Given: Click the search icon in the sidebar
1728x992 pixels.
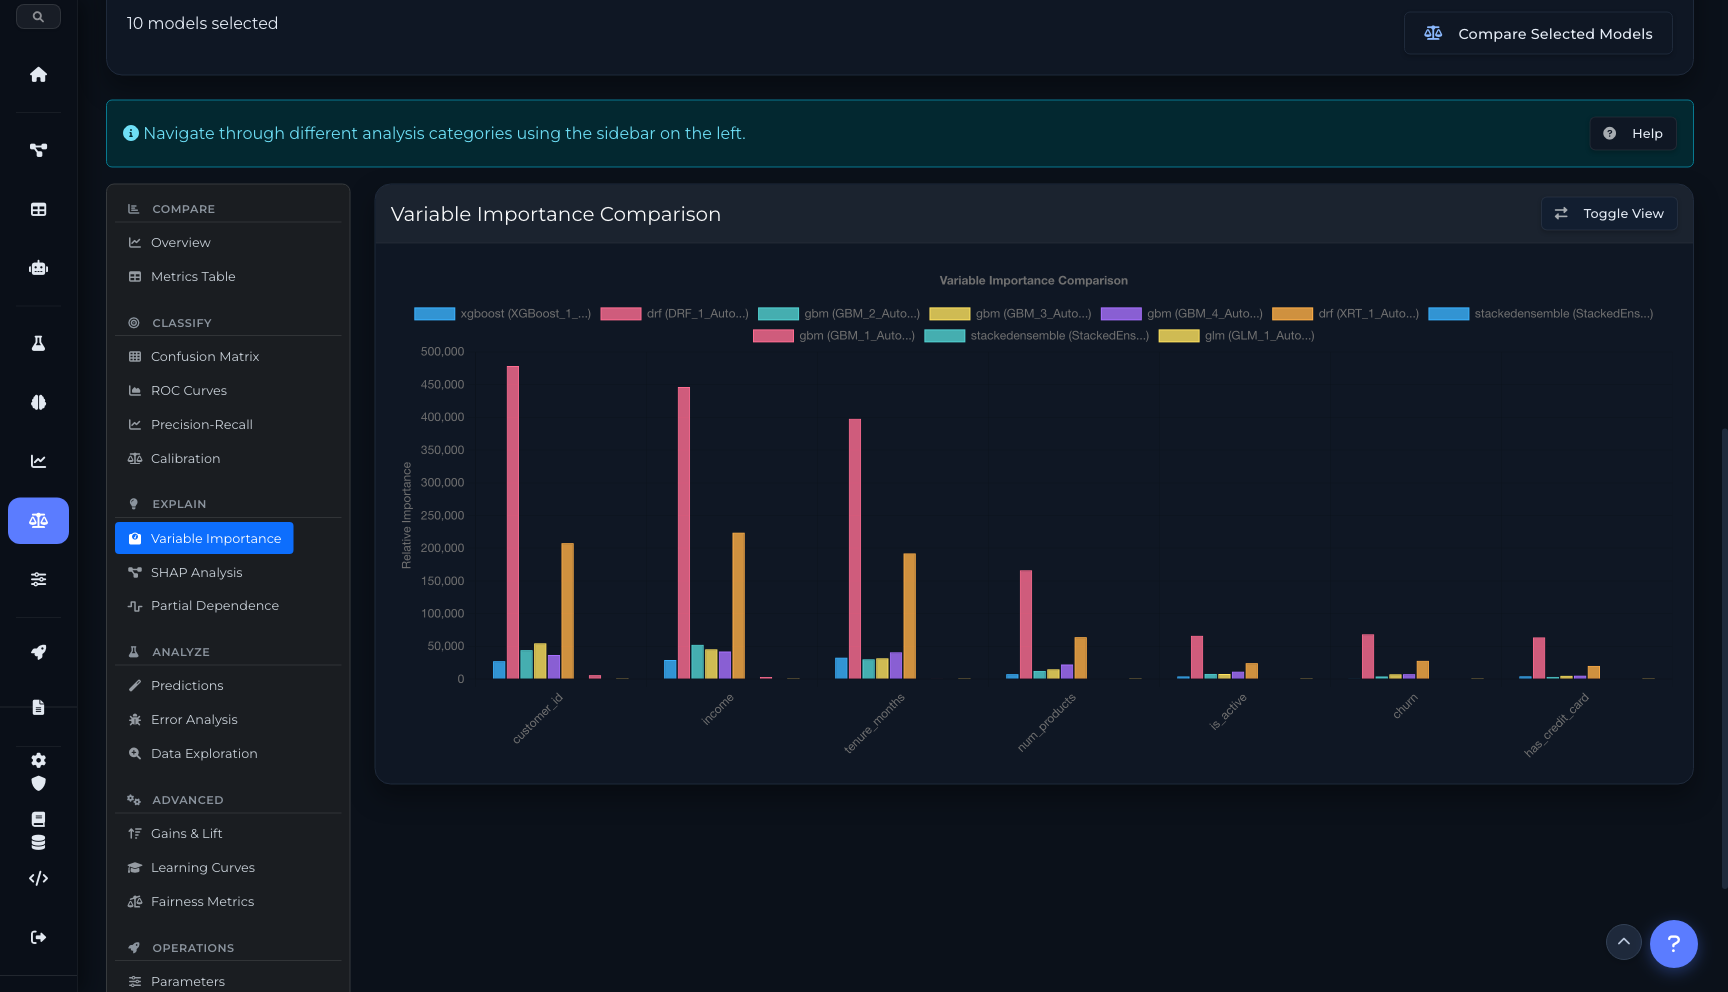Looking at the screenshot, I should coord(38,17).
